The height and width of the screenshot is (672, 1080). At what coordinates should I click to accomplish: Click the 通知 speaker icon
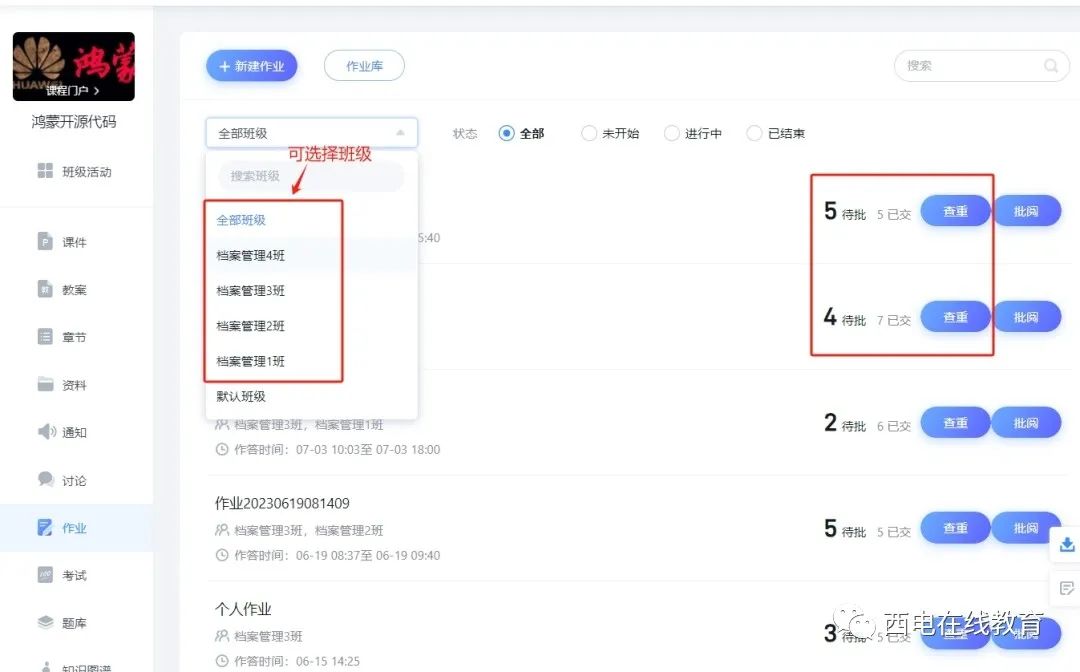[46, 432]
